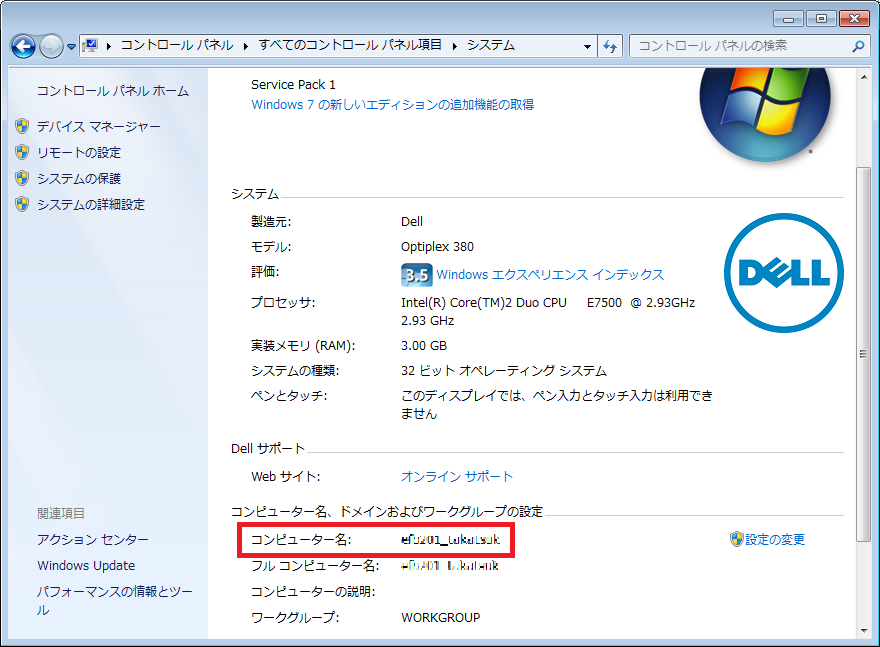The height and width of the screenshot is (647, 880).
Task: Maximize the System window
Action: [821, 19]
